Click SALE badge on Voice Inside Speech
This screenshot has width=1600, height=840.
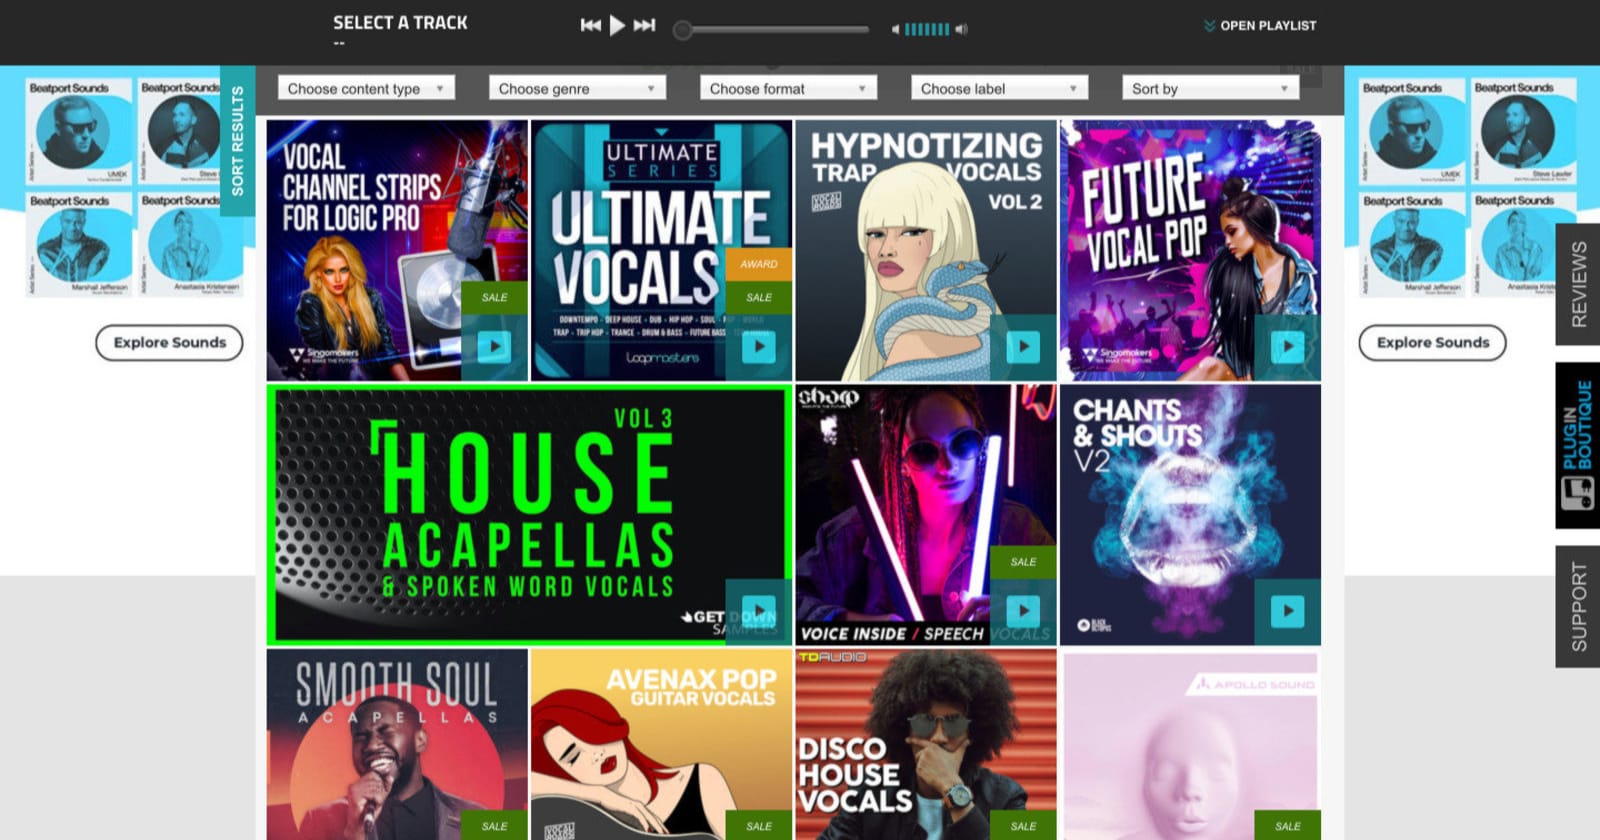tap(1023, 562)
